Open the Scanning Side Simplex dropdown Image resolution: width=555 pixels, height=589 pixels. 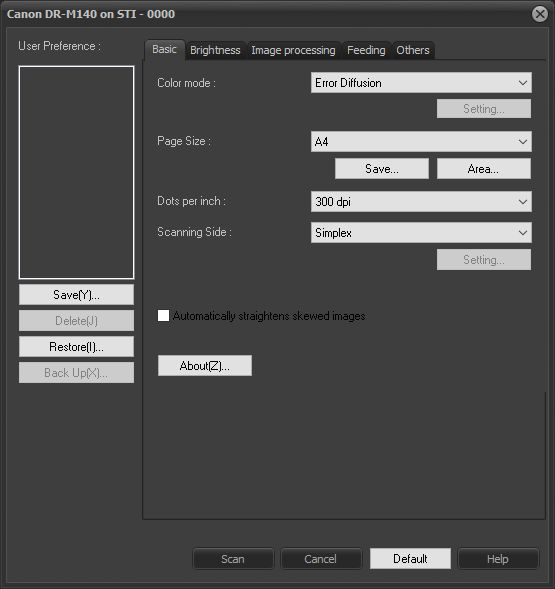pos(421,233)
